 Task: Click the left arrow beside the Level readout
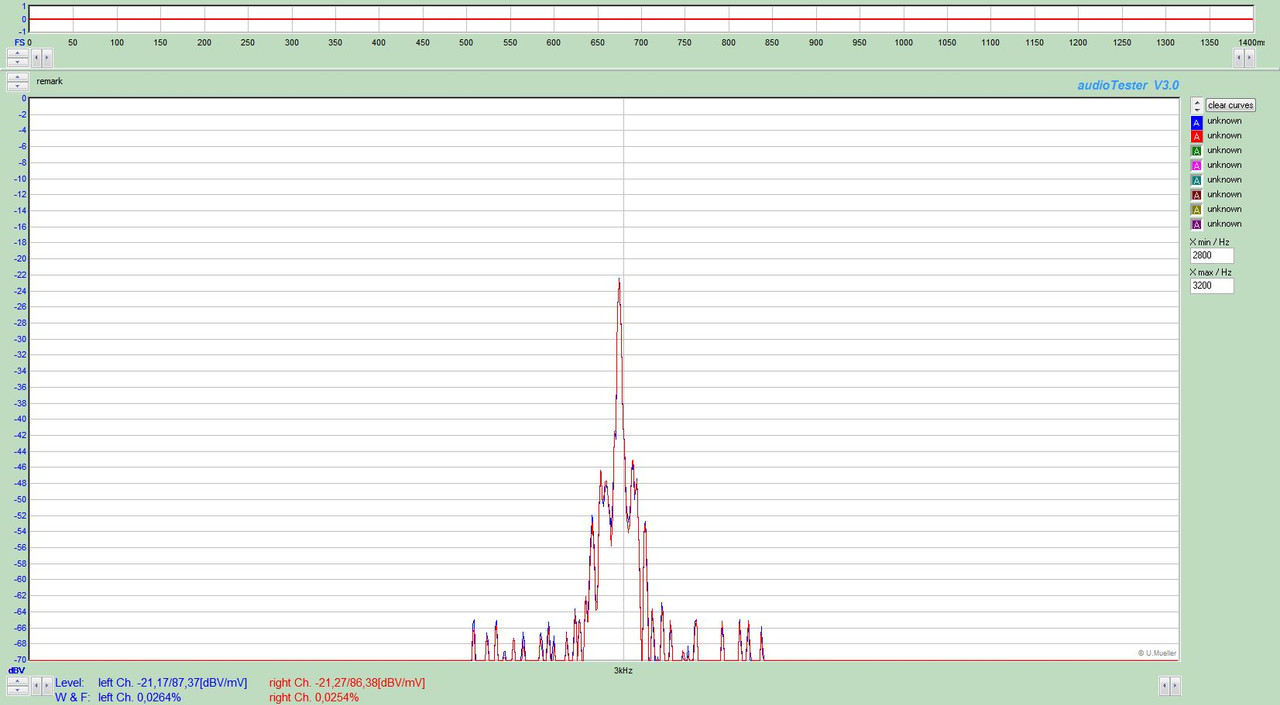tap(36, 686)
